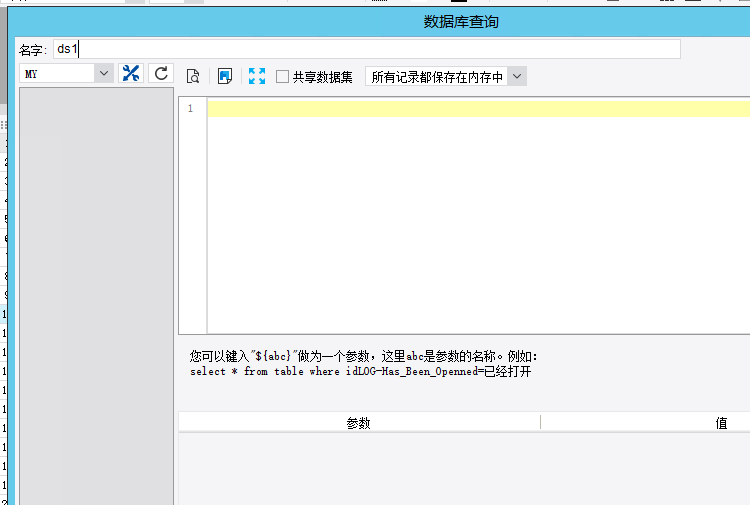Click the empty parameter table area

[x=464, y=469]
